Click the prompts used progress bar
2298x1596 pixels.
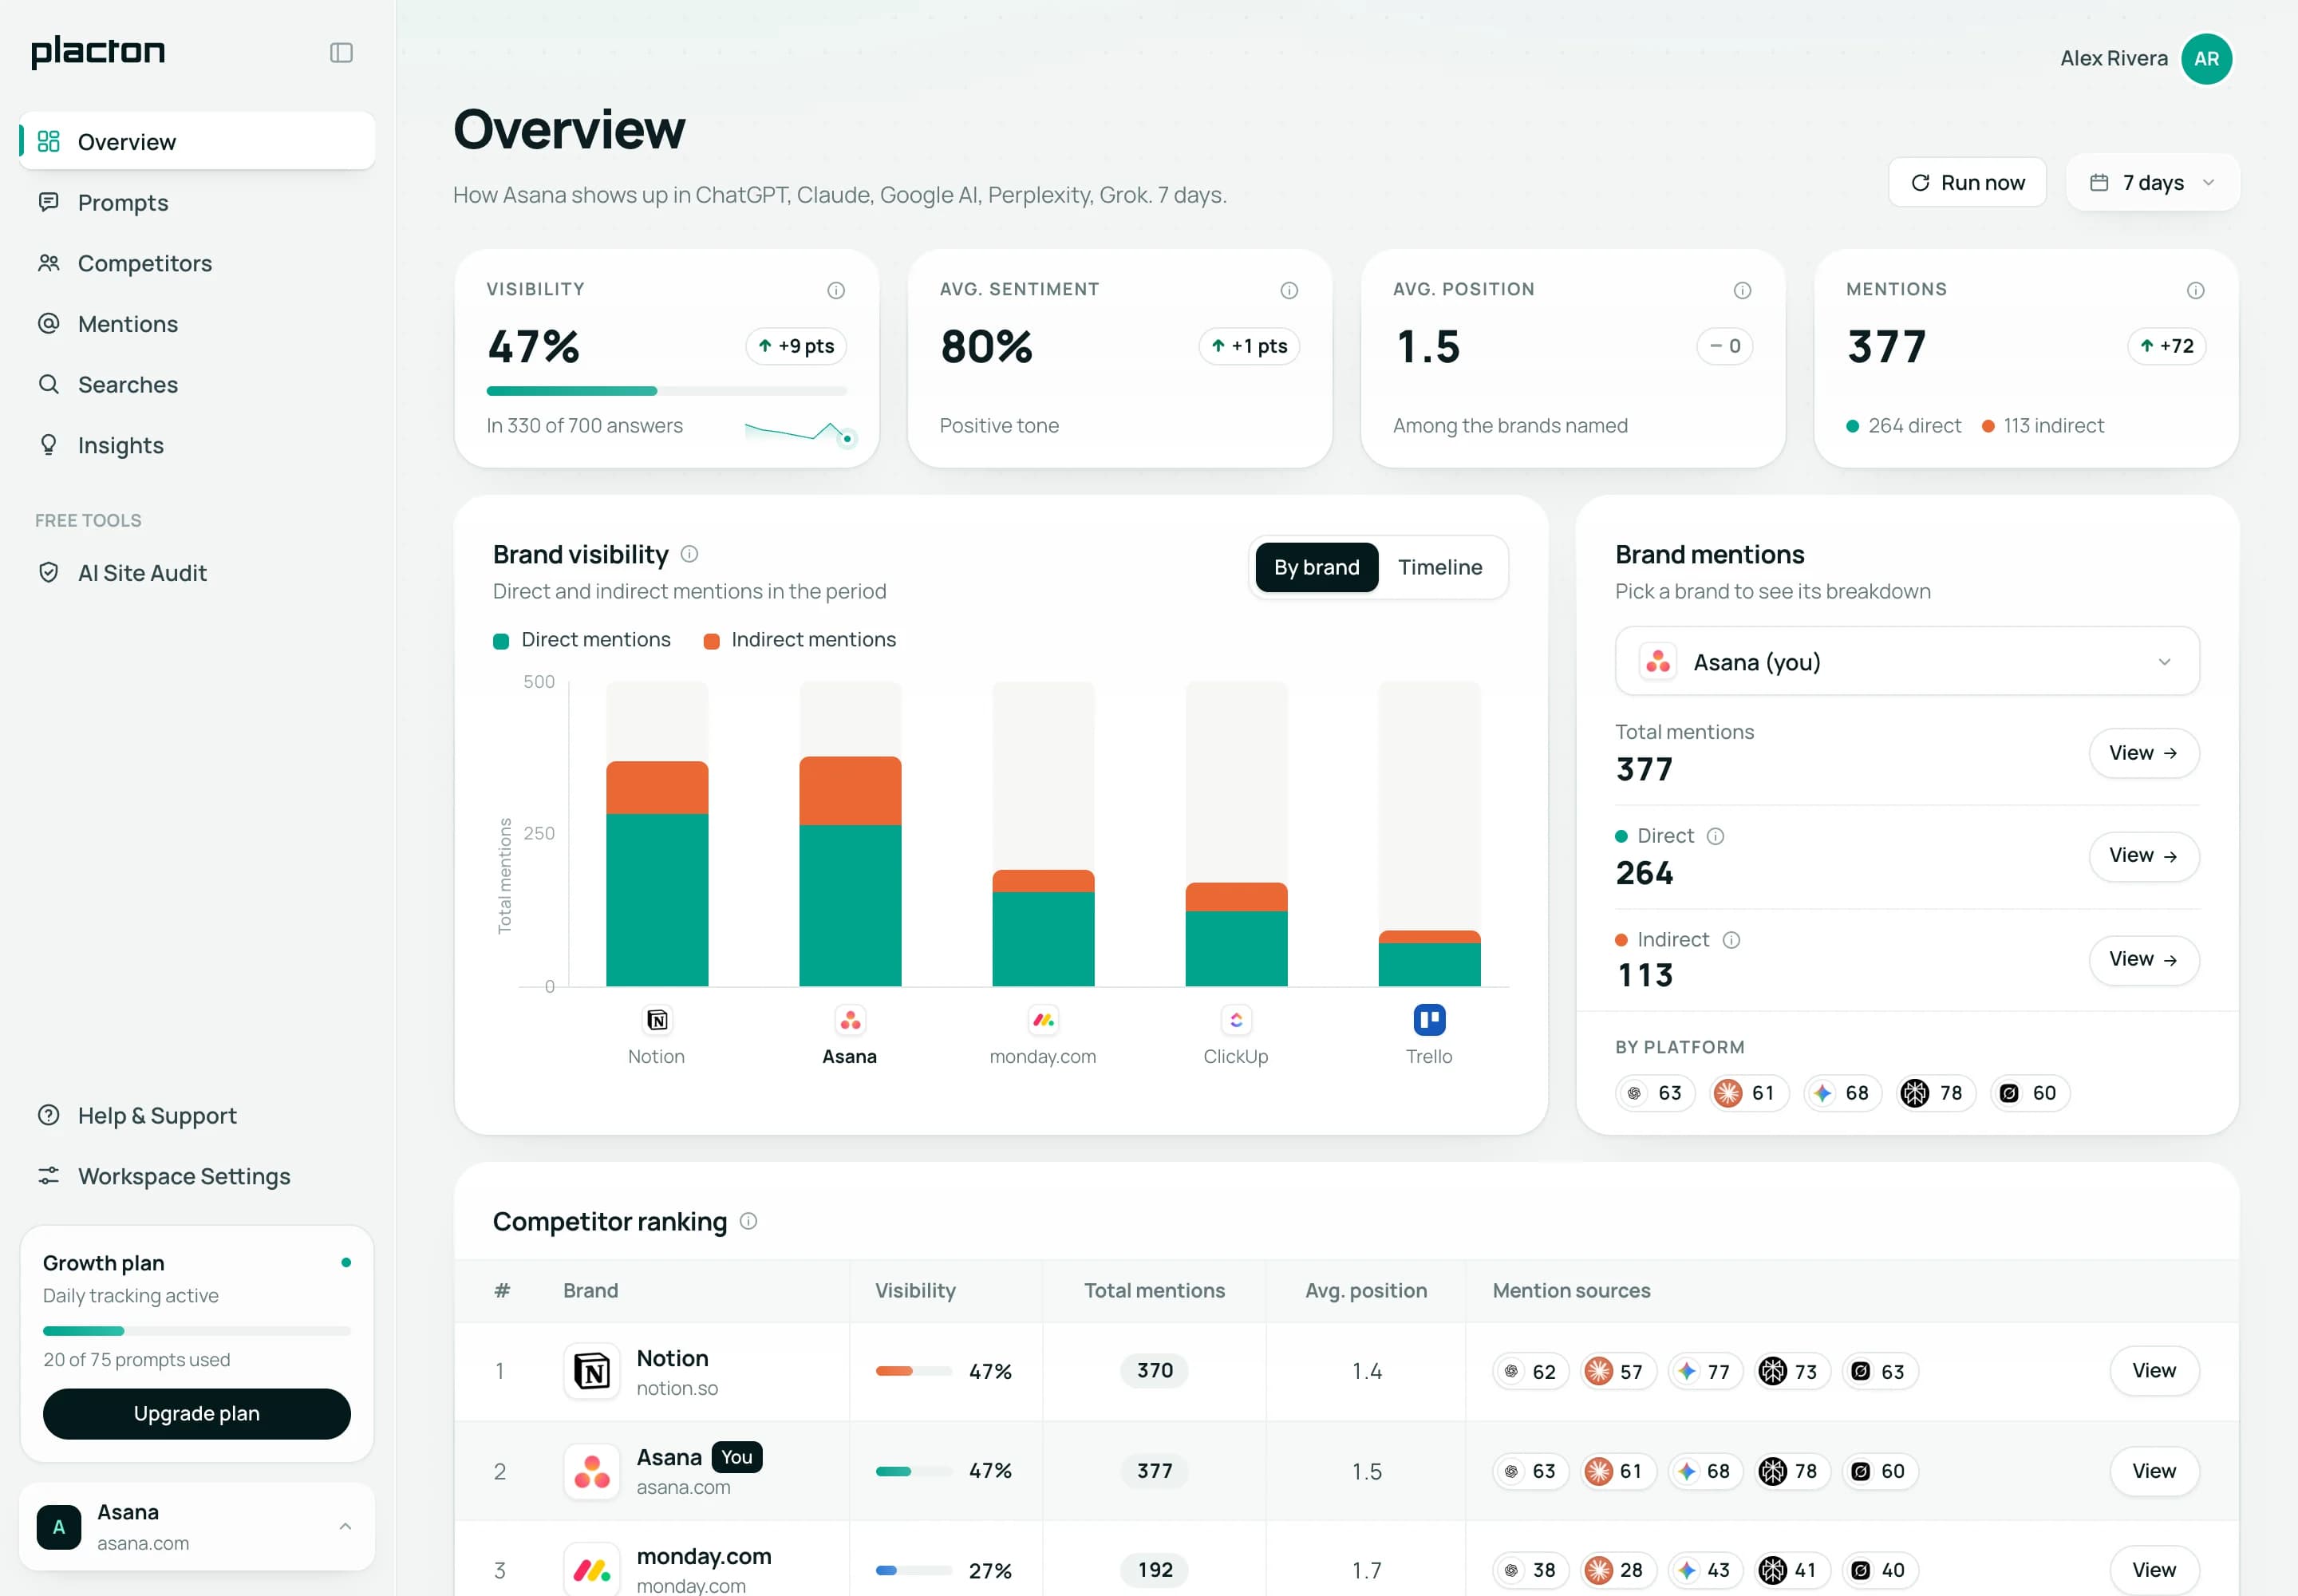(197, 1331)
